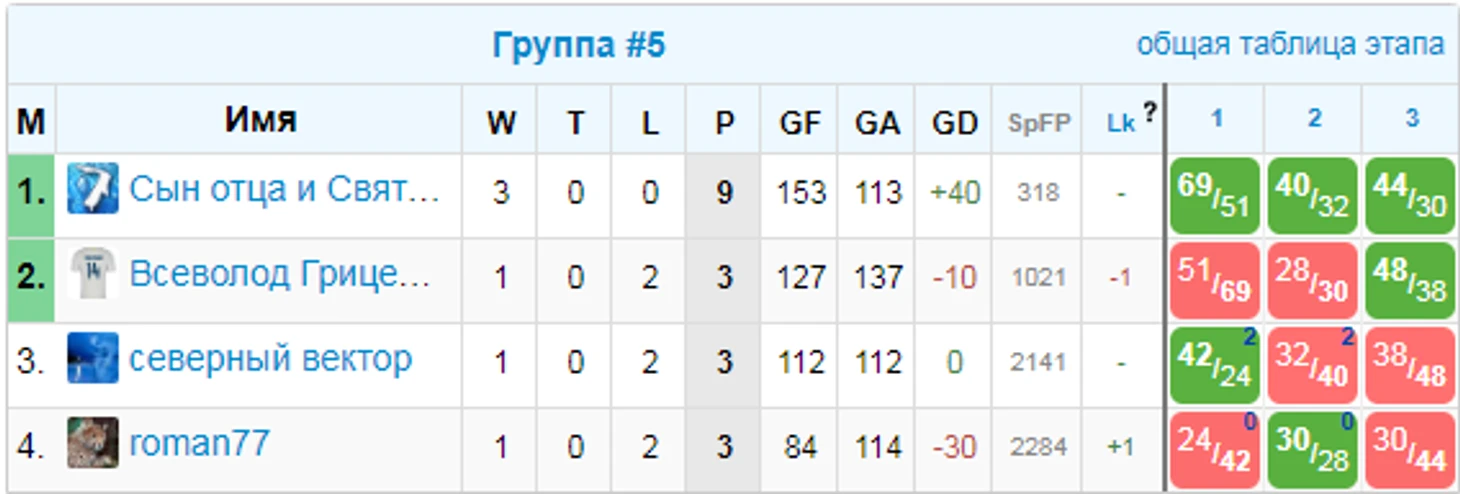Open северный вектор player profile
The height and width of the screenshot is (494, 1460).
(x=271, y=359)
